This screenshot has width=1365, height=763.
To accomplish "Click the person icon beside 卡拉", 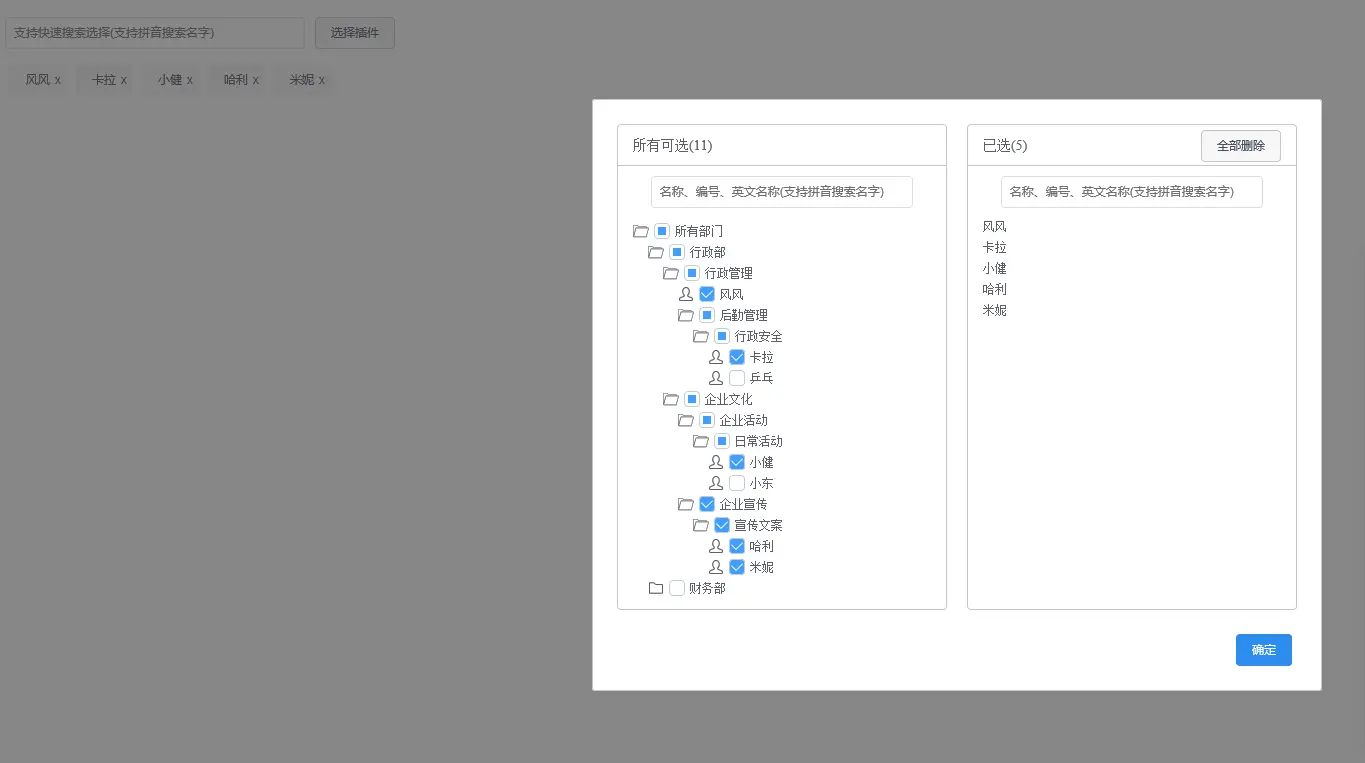I will (x=716, y=357).
